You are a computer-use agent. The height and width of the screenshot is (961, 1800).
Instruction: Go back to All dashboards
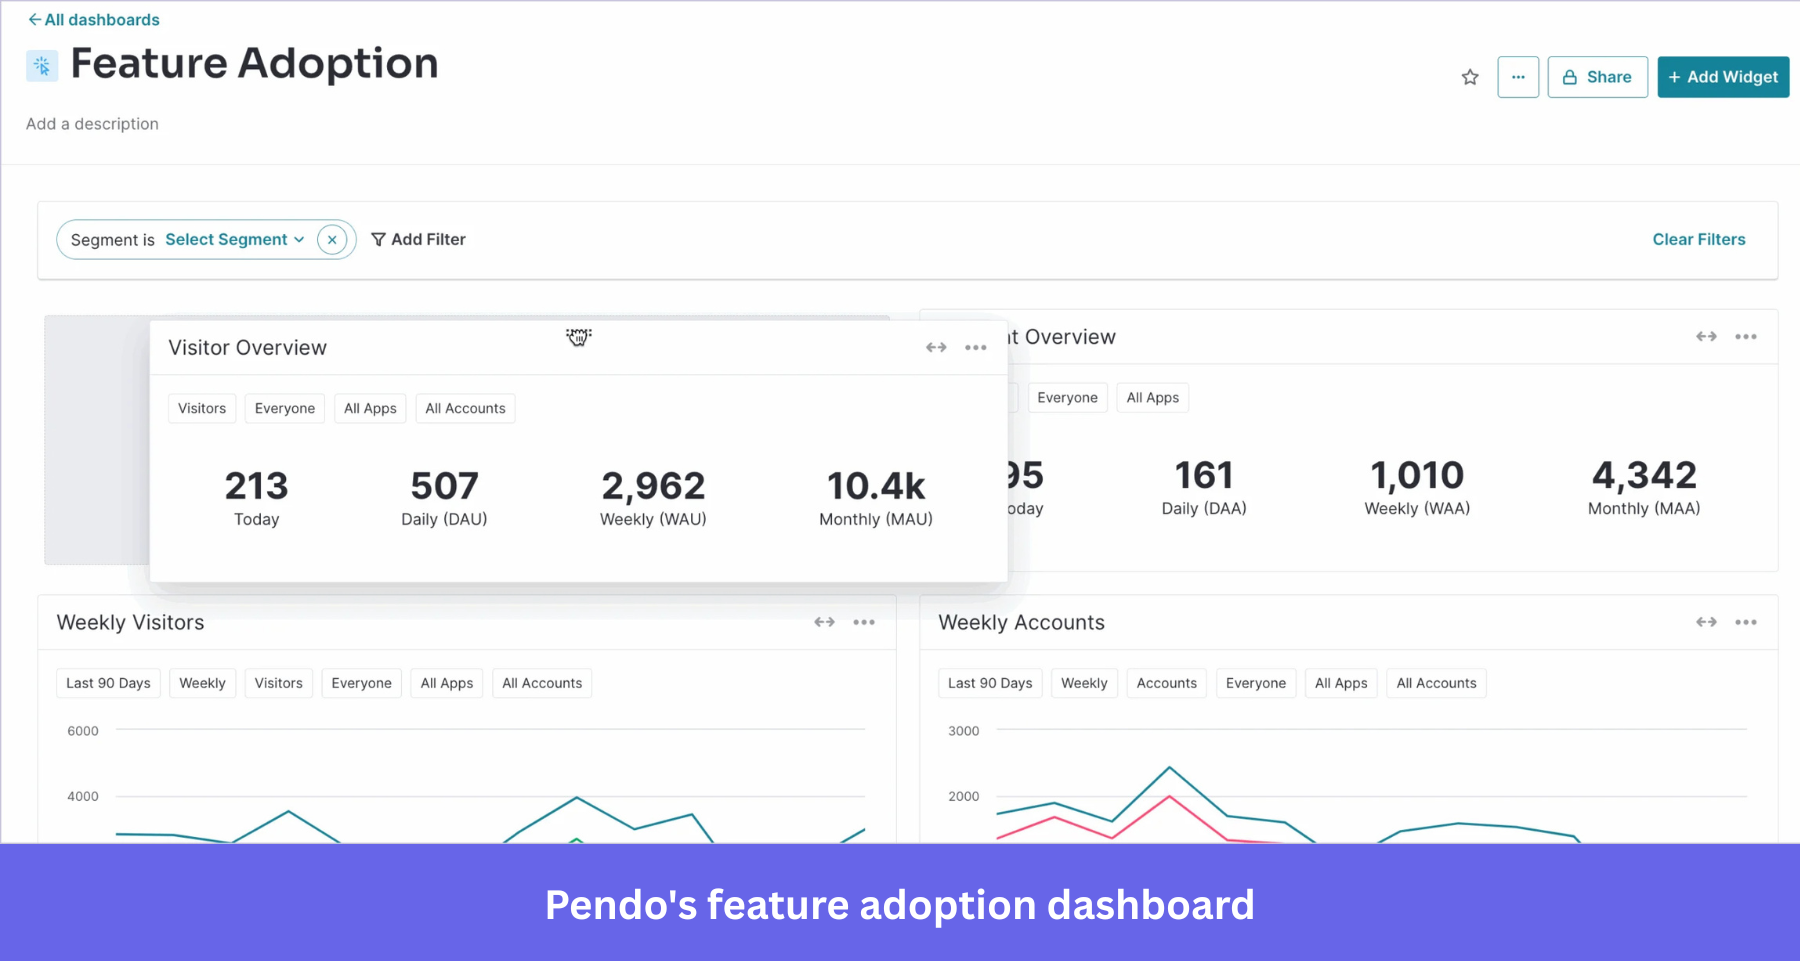coord(93,20)
